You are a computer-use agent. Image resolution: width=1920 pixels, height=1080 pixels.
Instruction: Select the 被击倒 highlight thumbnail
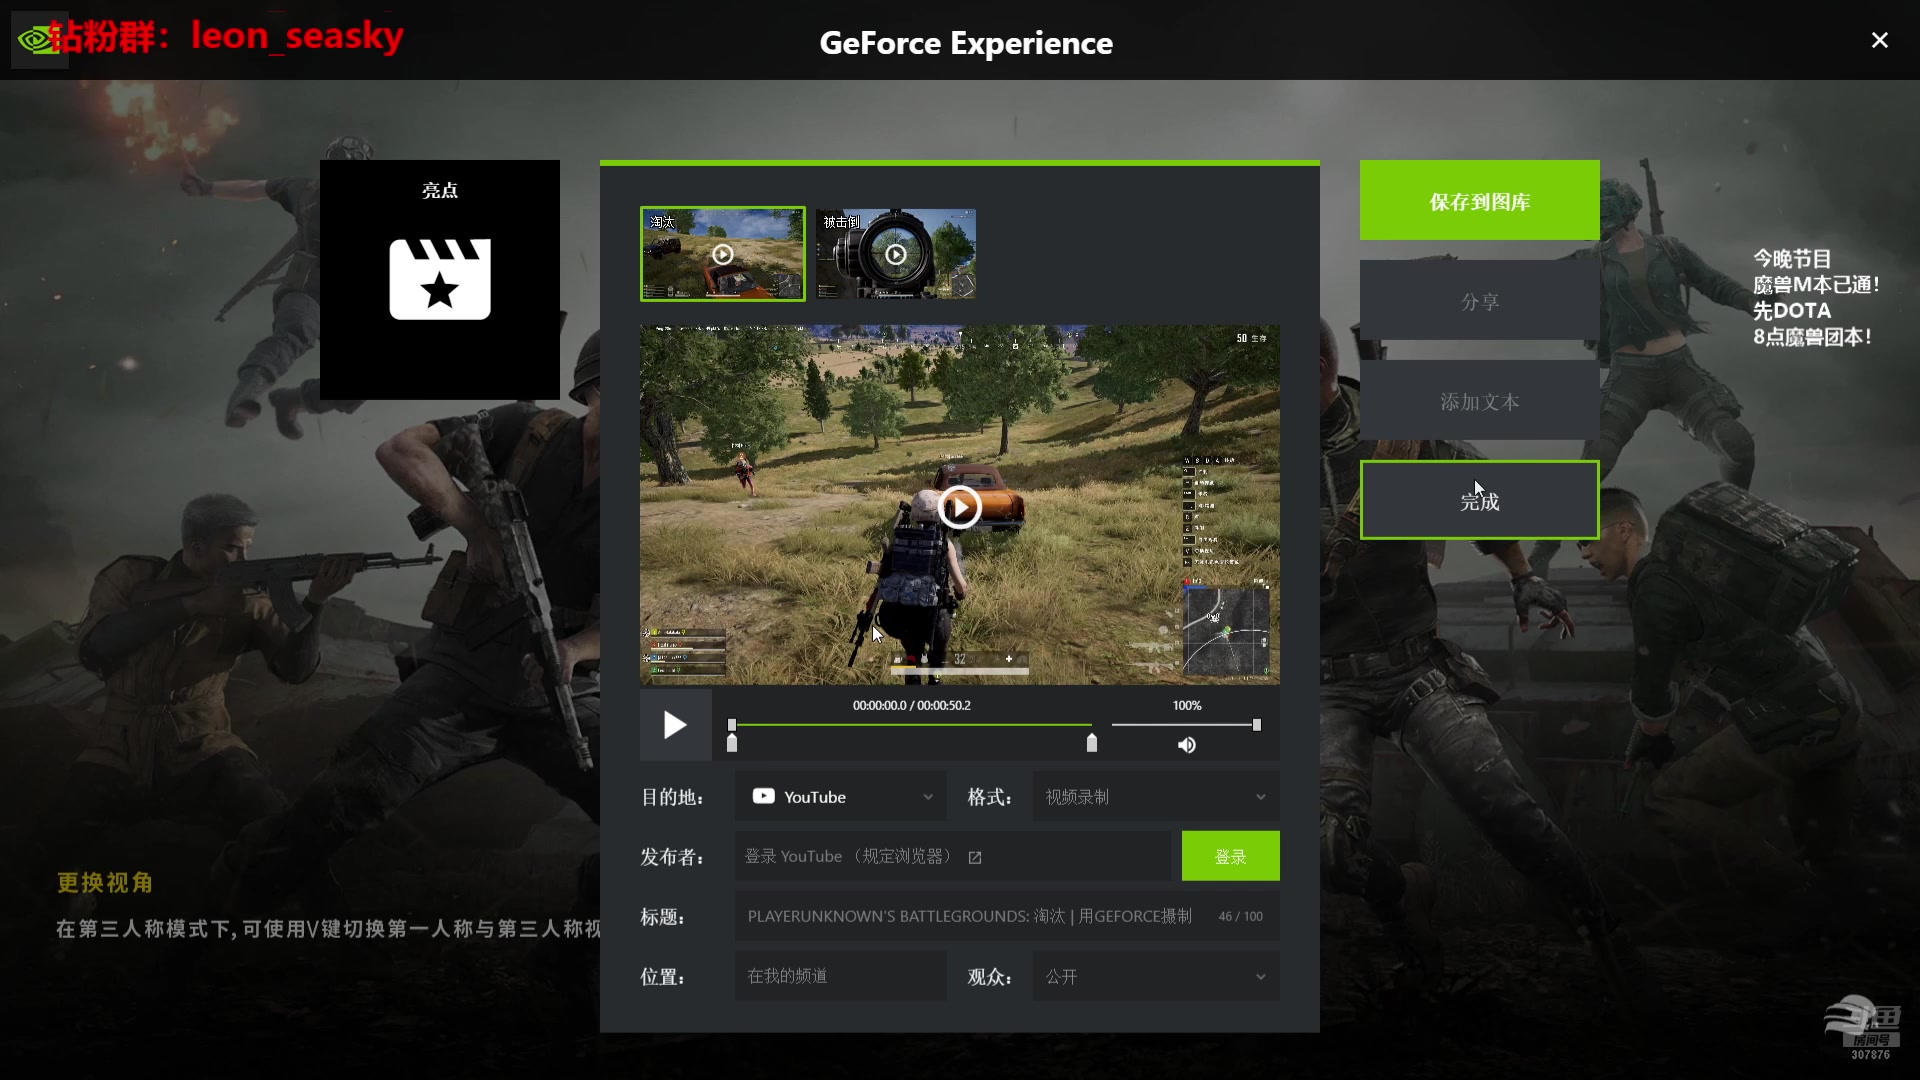pos(896,254)
